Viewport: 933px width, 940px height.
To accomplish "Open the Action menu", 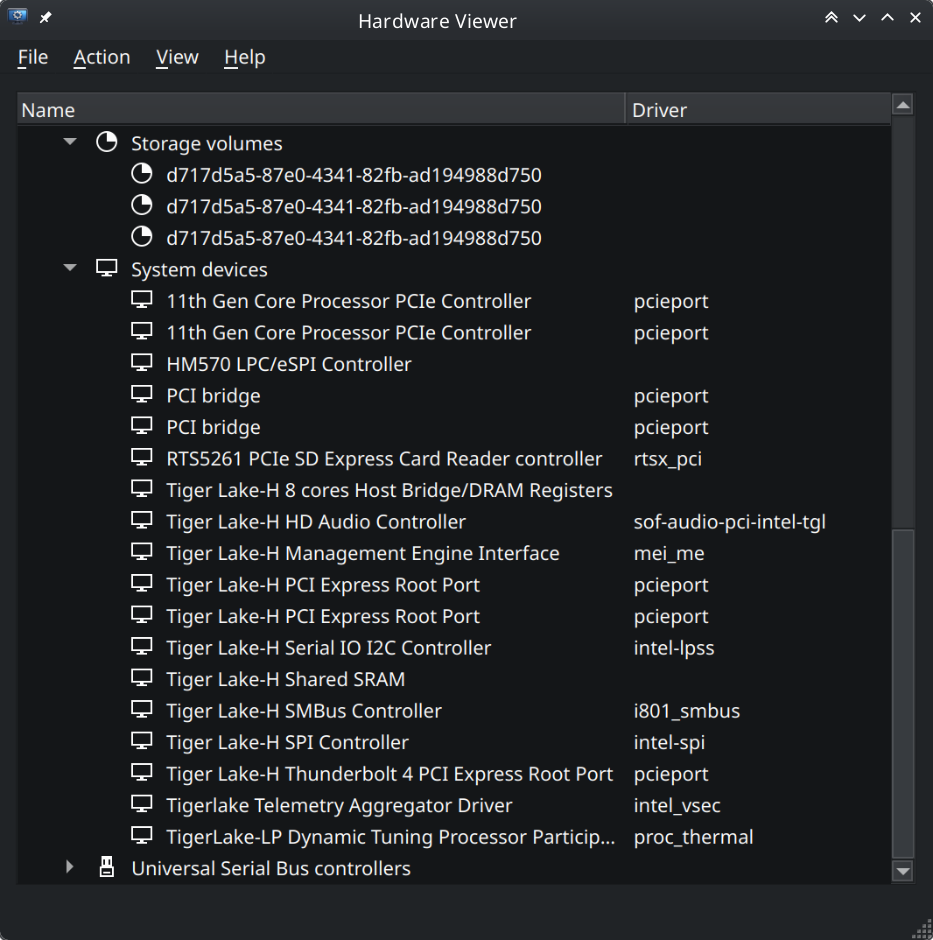I will [x=101, y=57].
